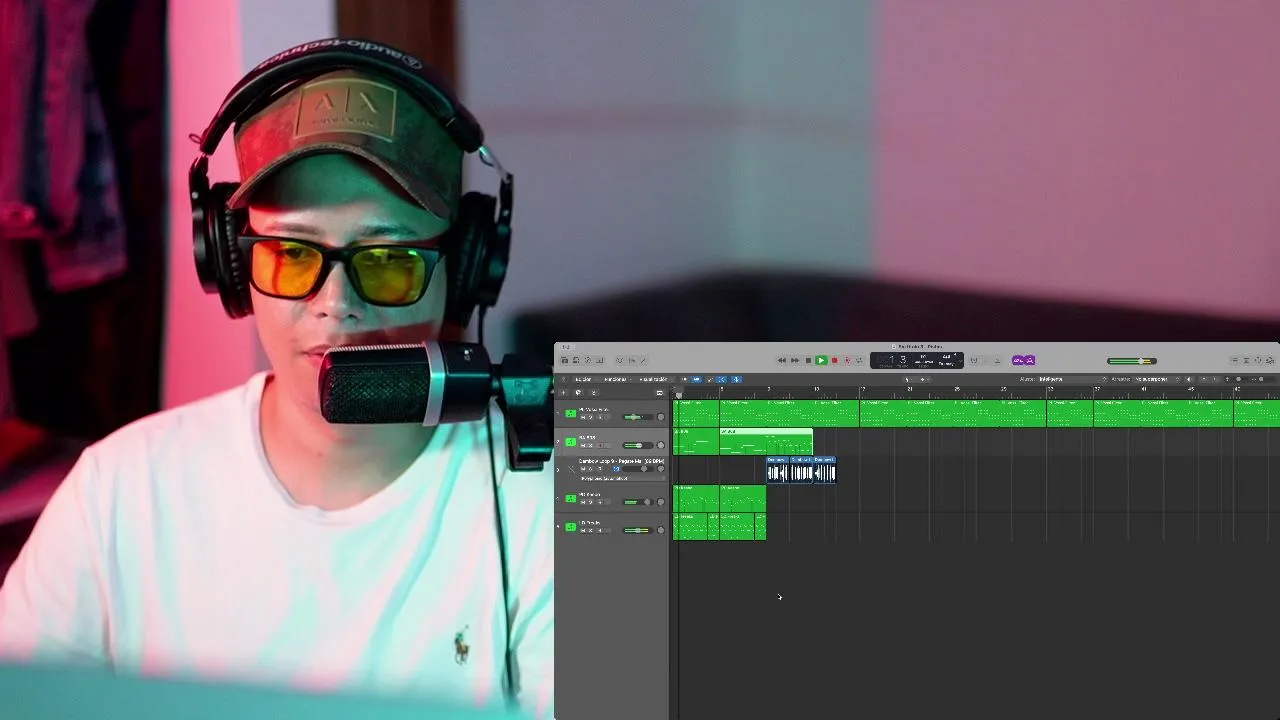The width and height of the screenshot is (1280, 720).
Task: Open the tool selector menu in tracks bar
Action: point(909,379)
